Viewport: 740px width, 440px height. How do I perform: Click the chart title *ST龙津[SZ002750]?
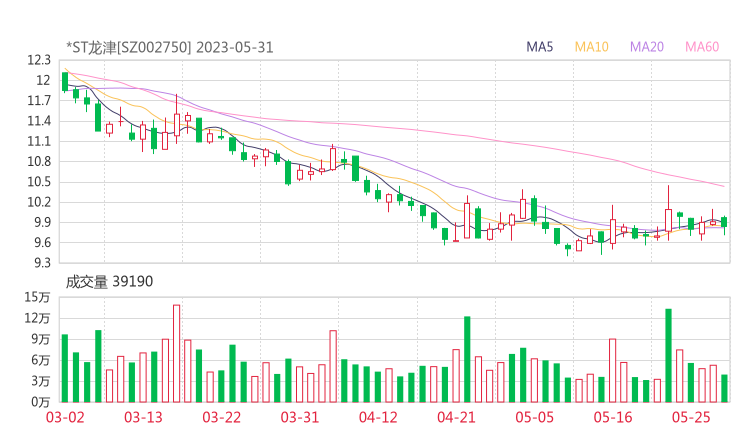pos(129,47)
